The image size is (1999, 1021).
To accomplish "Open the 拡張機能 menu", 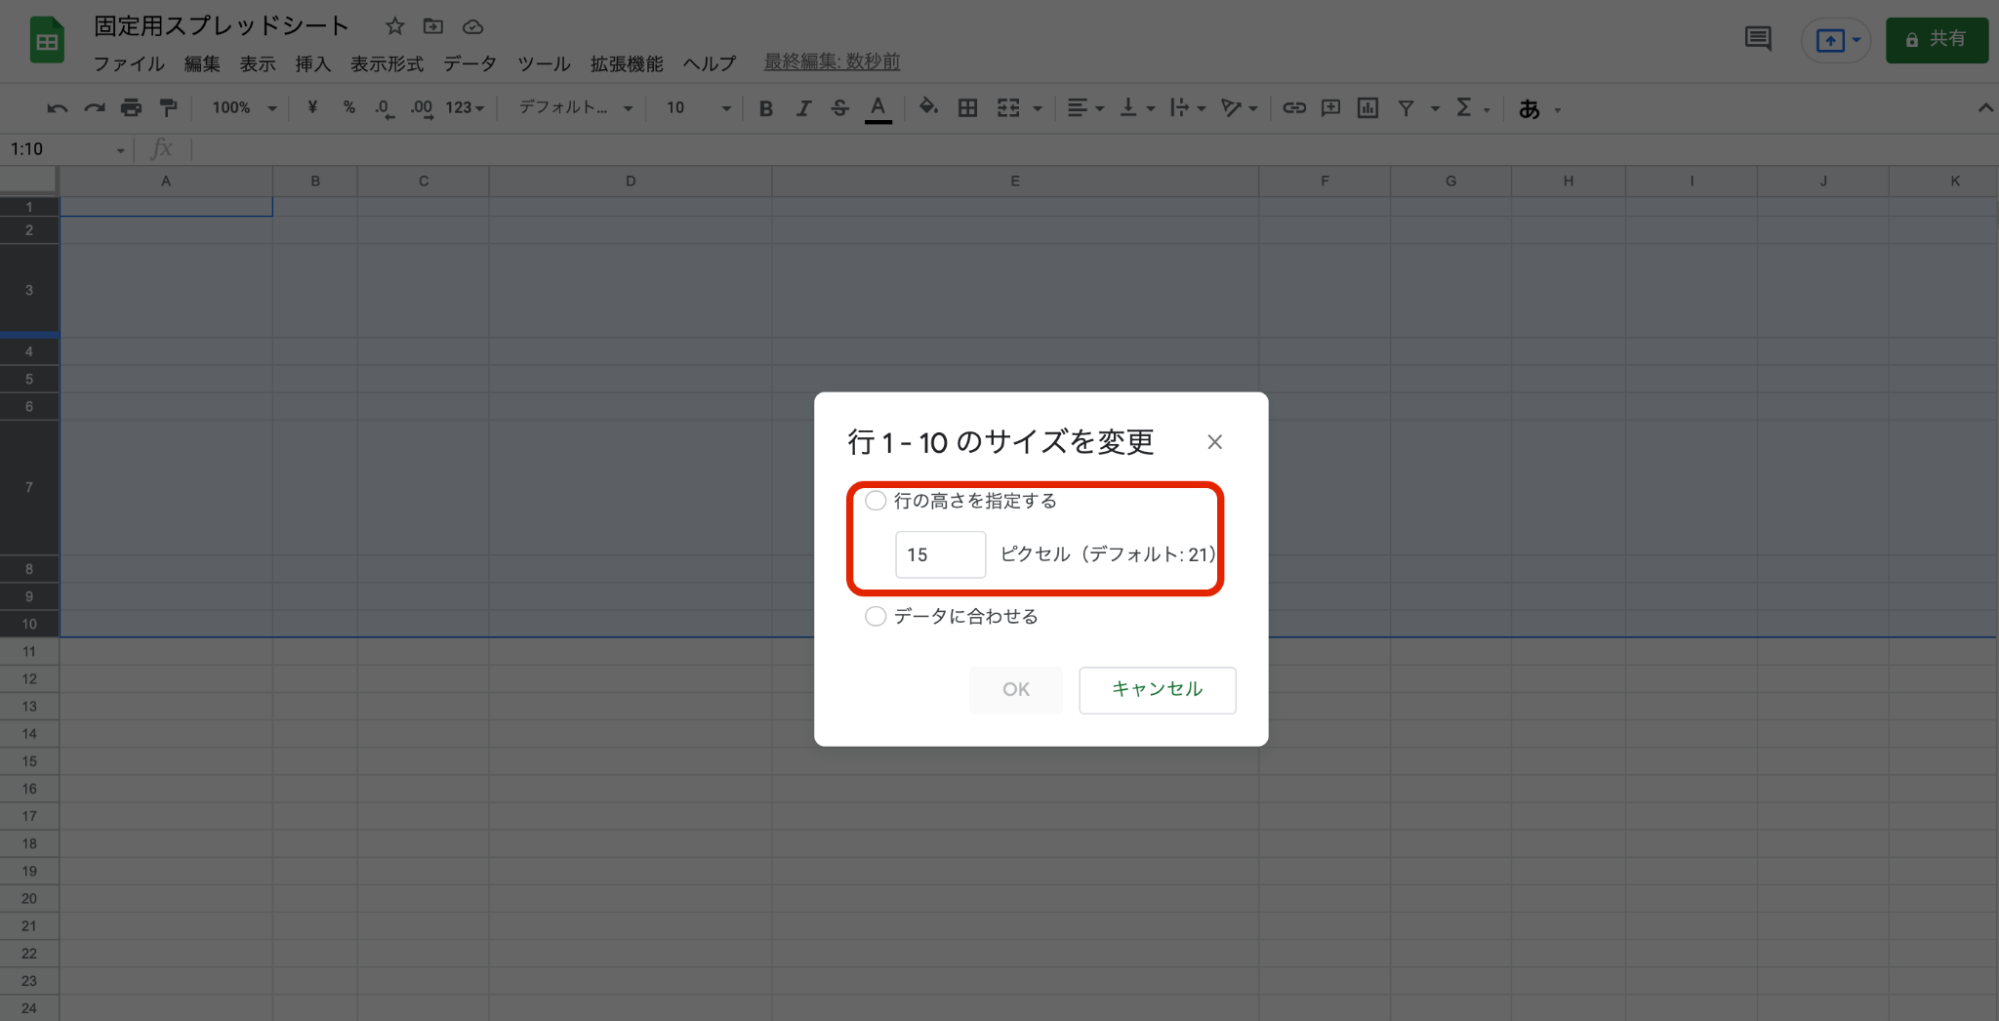I will (x=627, y=64).
